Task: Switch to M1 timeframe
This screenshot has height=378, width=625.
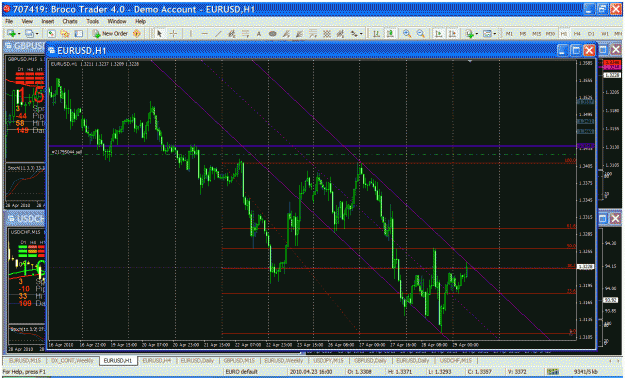Action: (x=509, y=34)
